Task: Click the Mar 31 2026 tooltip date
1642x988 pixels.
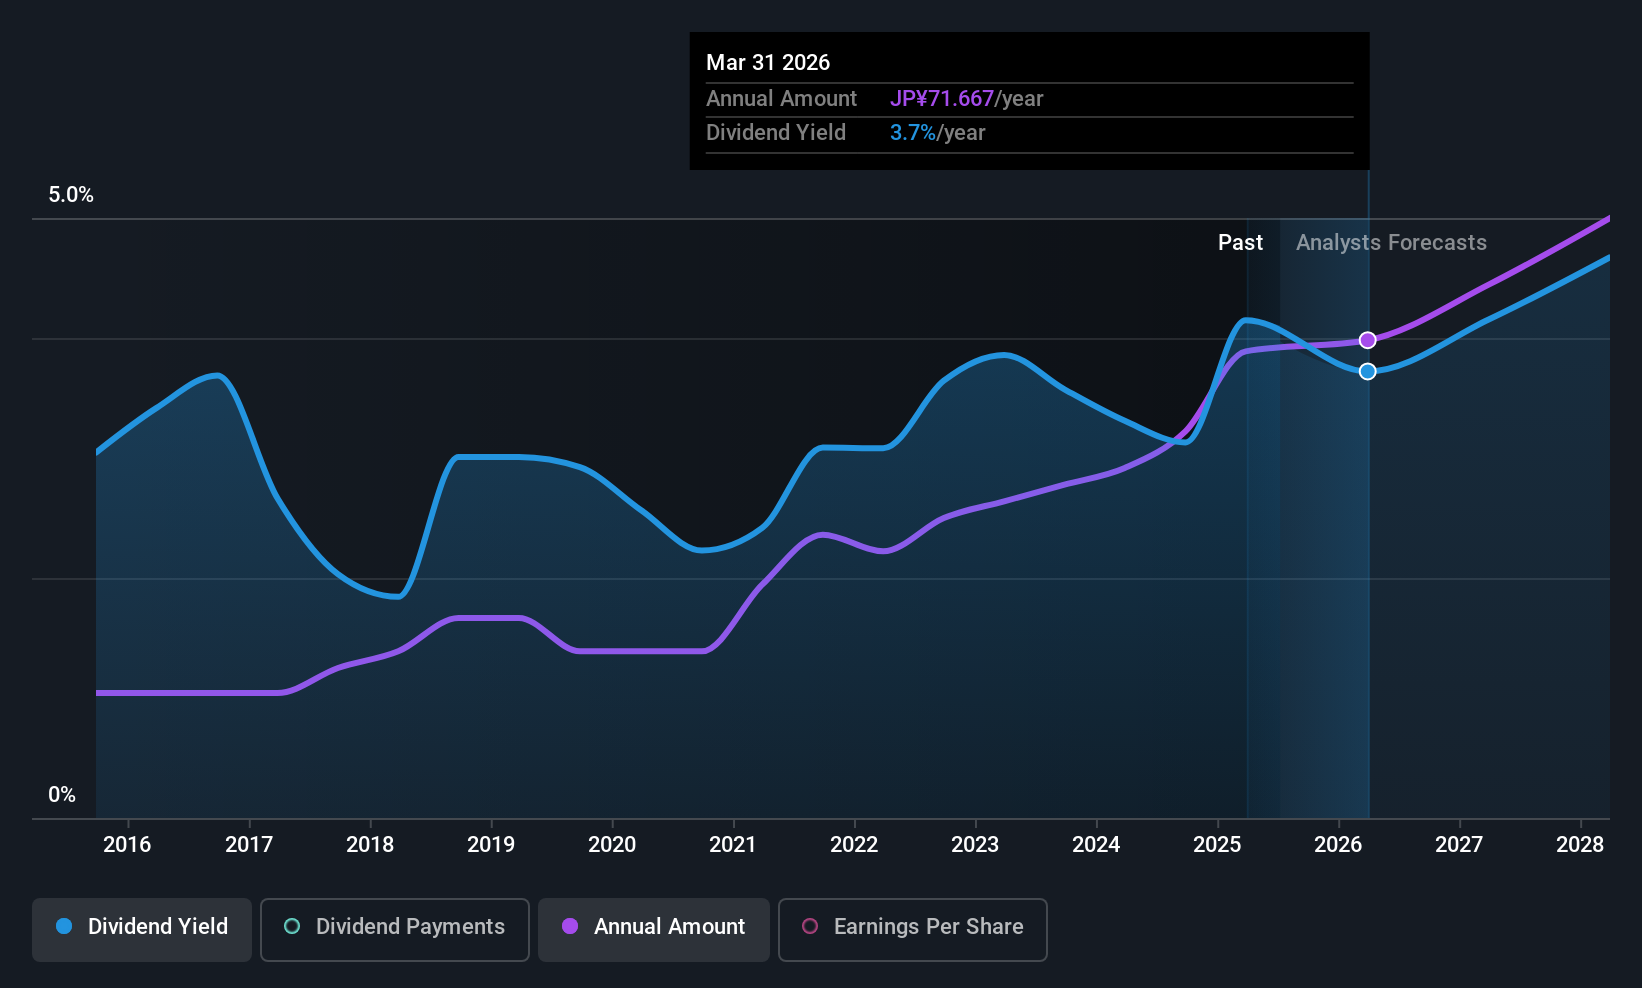Action: 768,63
